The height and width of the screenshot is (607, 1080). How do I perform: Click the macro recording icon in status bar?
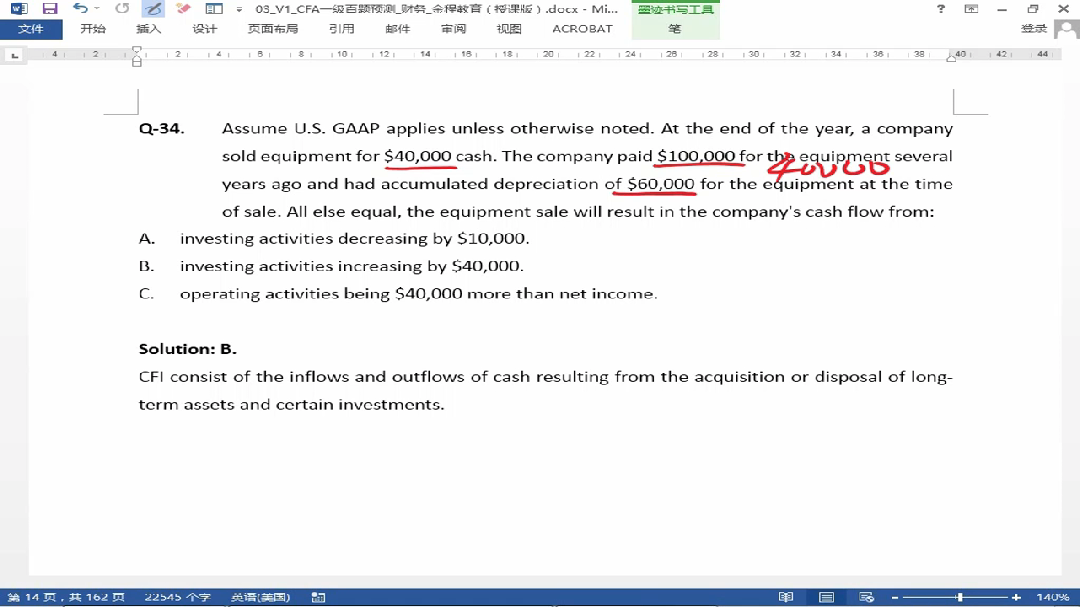(318, 597)
